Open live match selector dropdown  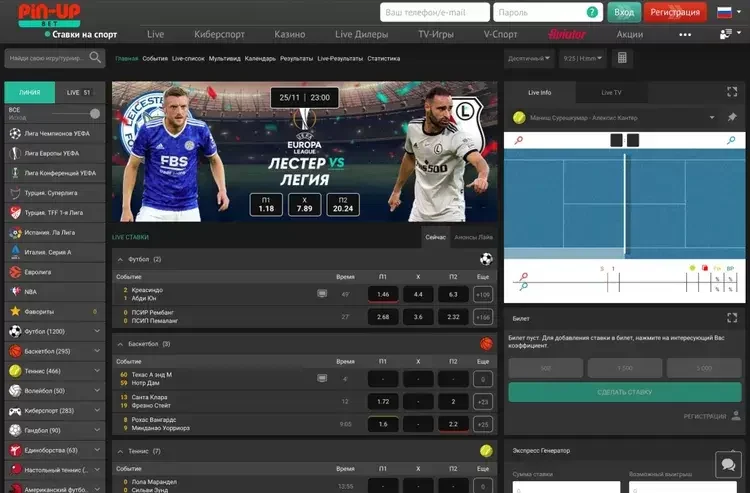click(712, 118)
